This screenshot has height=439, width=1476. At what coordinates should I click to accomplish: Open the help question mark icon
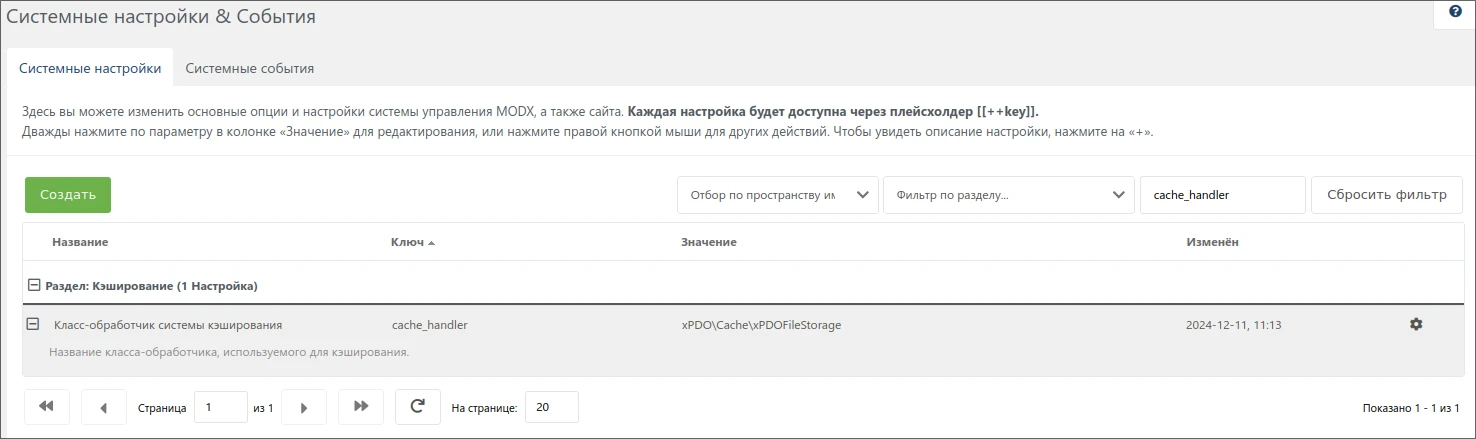[1455, 12]
